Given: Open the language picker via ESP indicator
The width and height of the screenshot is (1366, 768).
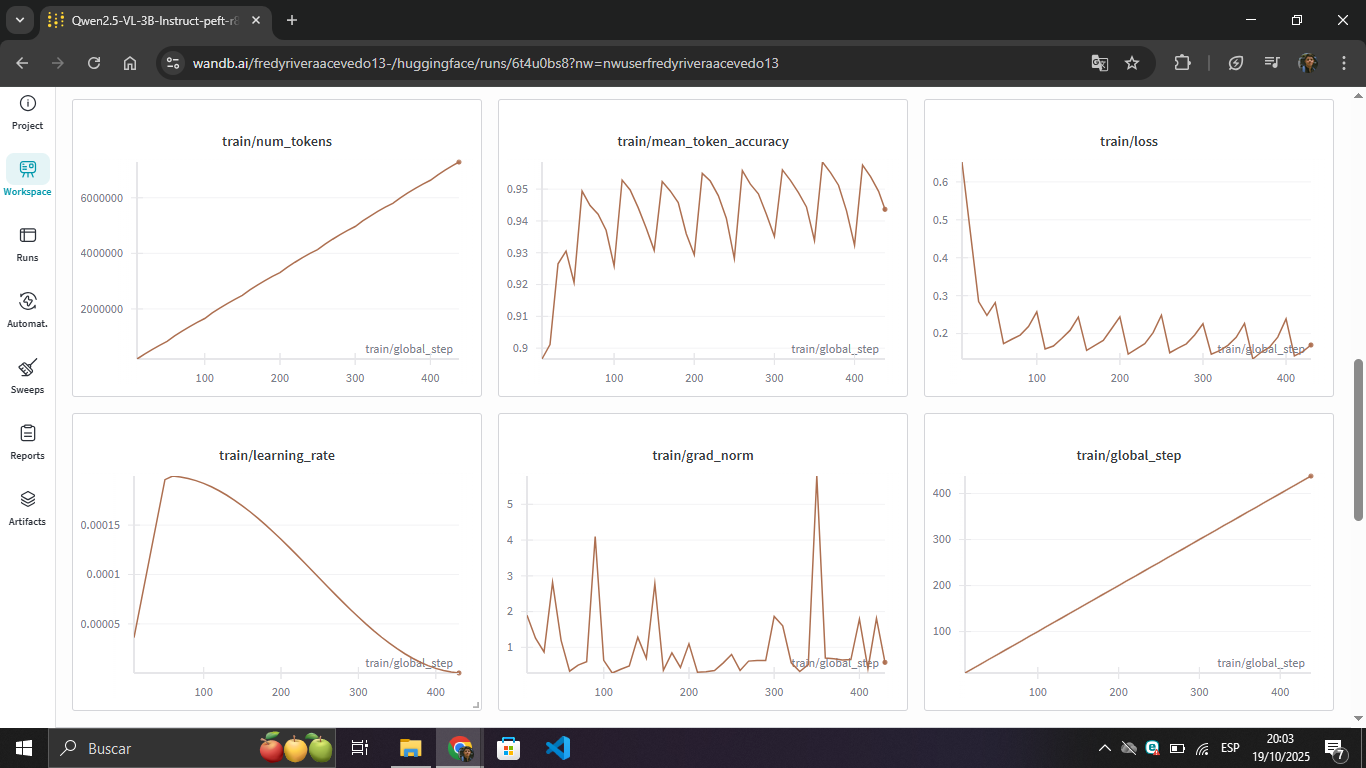Looking at the screenshot, I should (1229, 747).
